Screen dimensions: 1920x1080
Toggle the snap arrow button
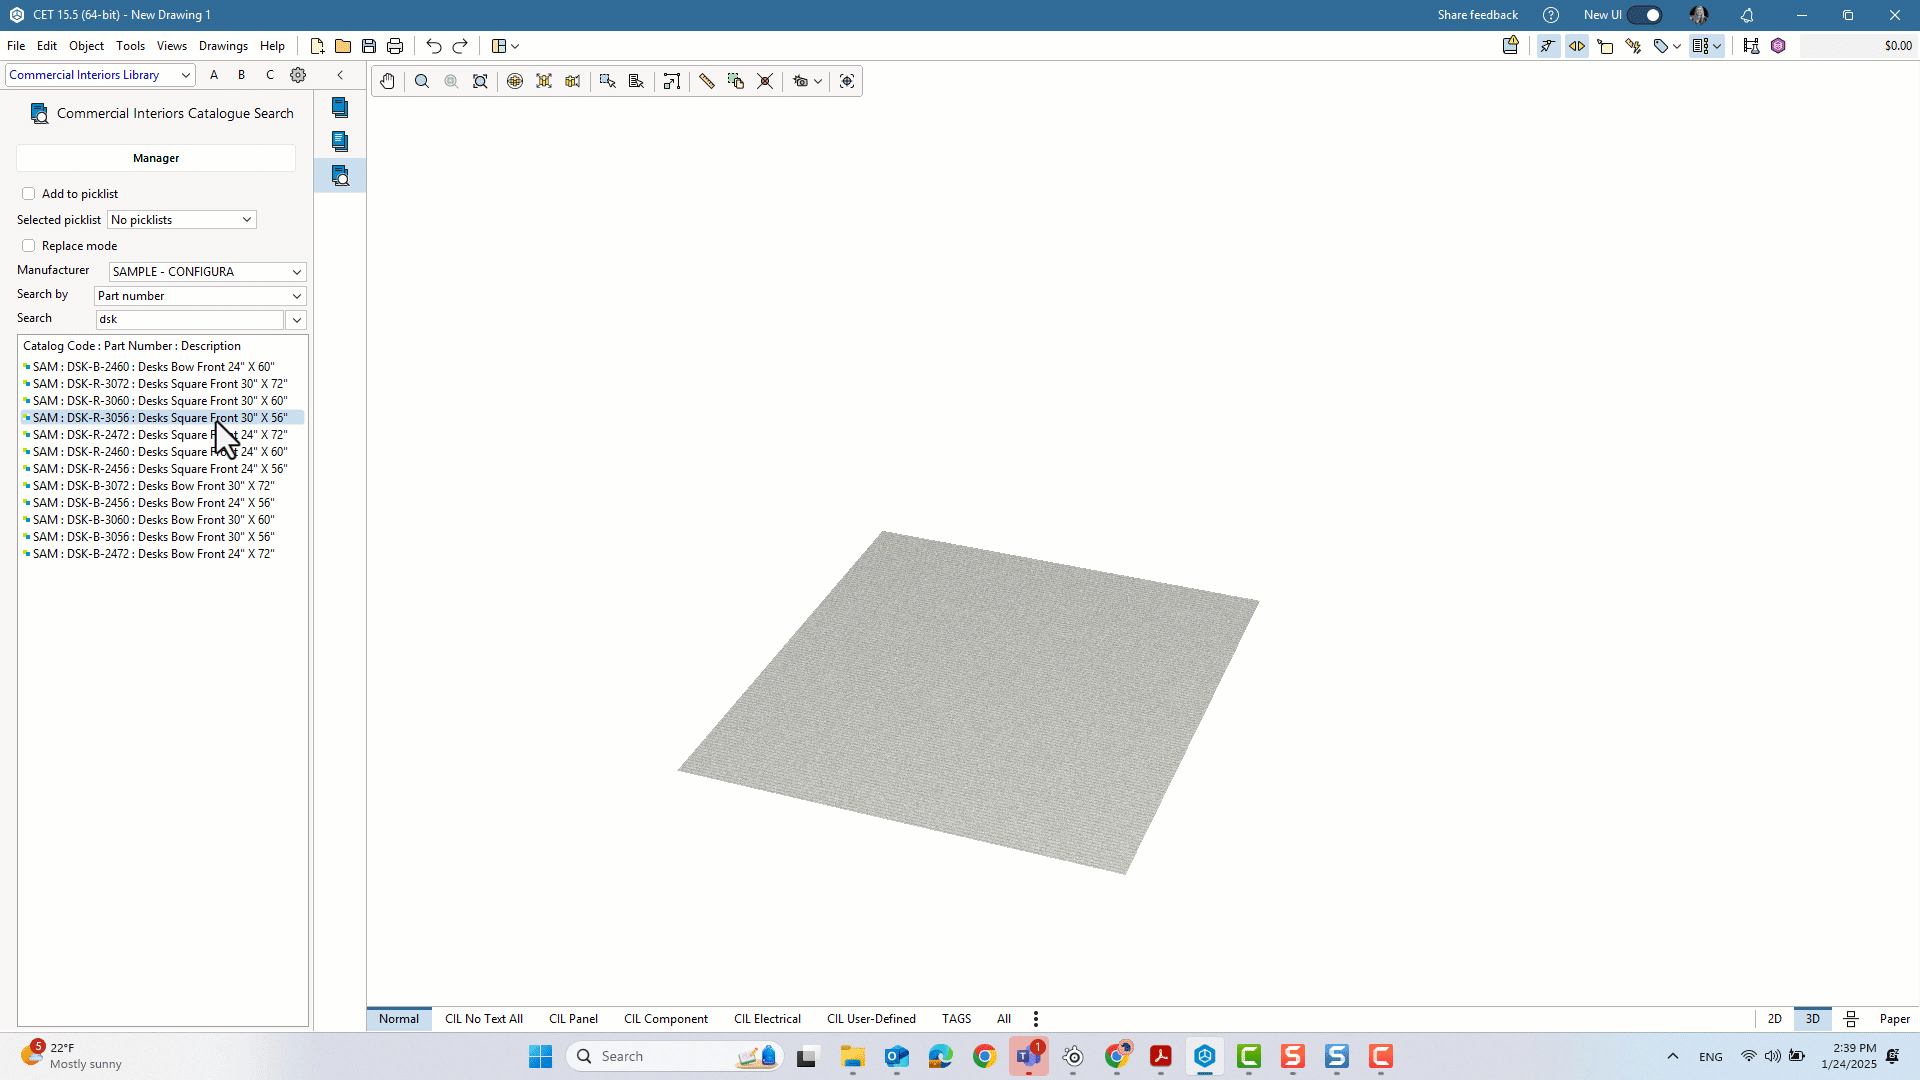pyautogui.click(x=1548, y=46)
